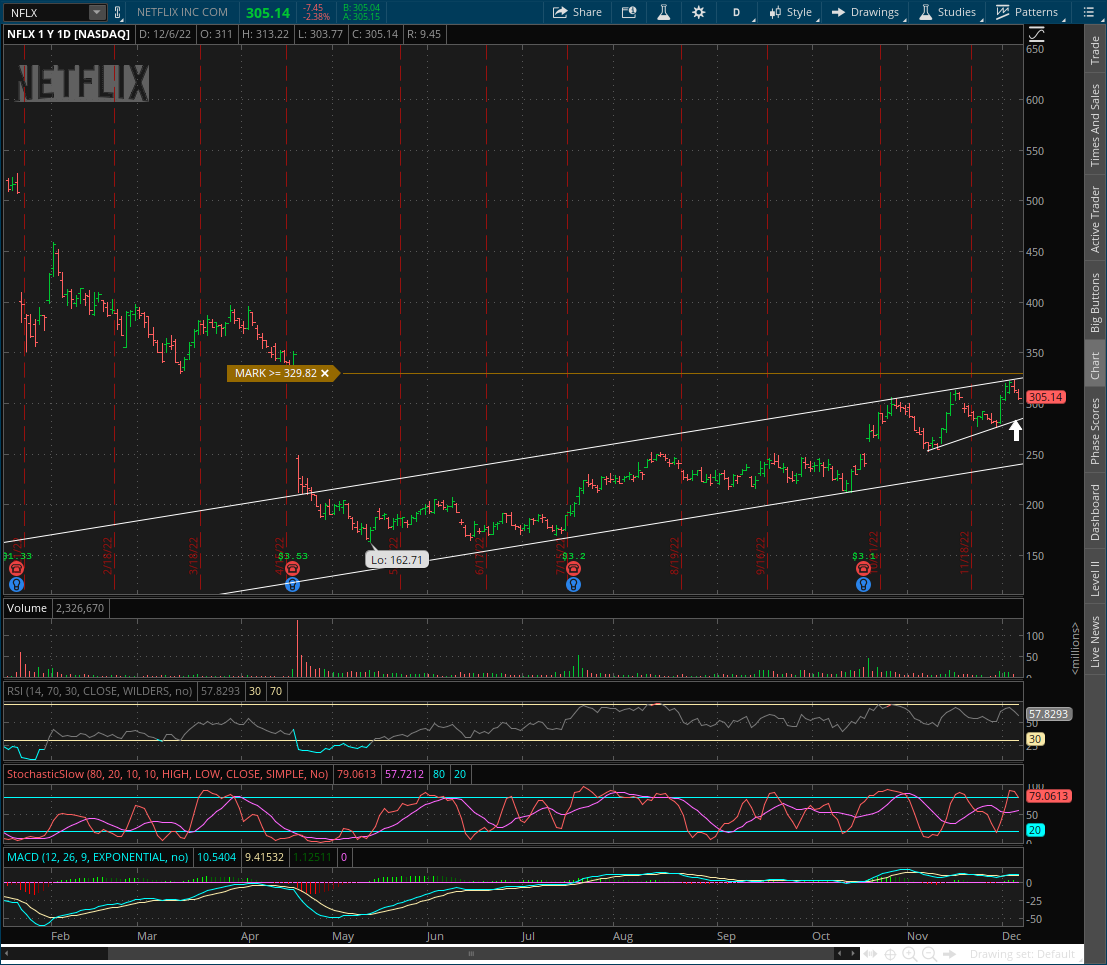Open the NFLX symbol dropdown arrow
The height and width of the screenshot is (965, 1107).
click(x=97, y=12)
